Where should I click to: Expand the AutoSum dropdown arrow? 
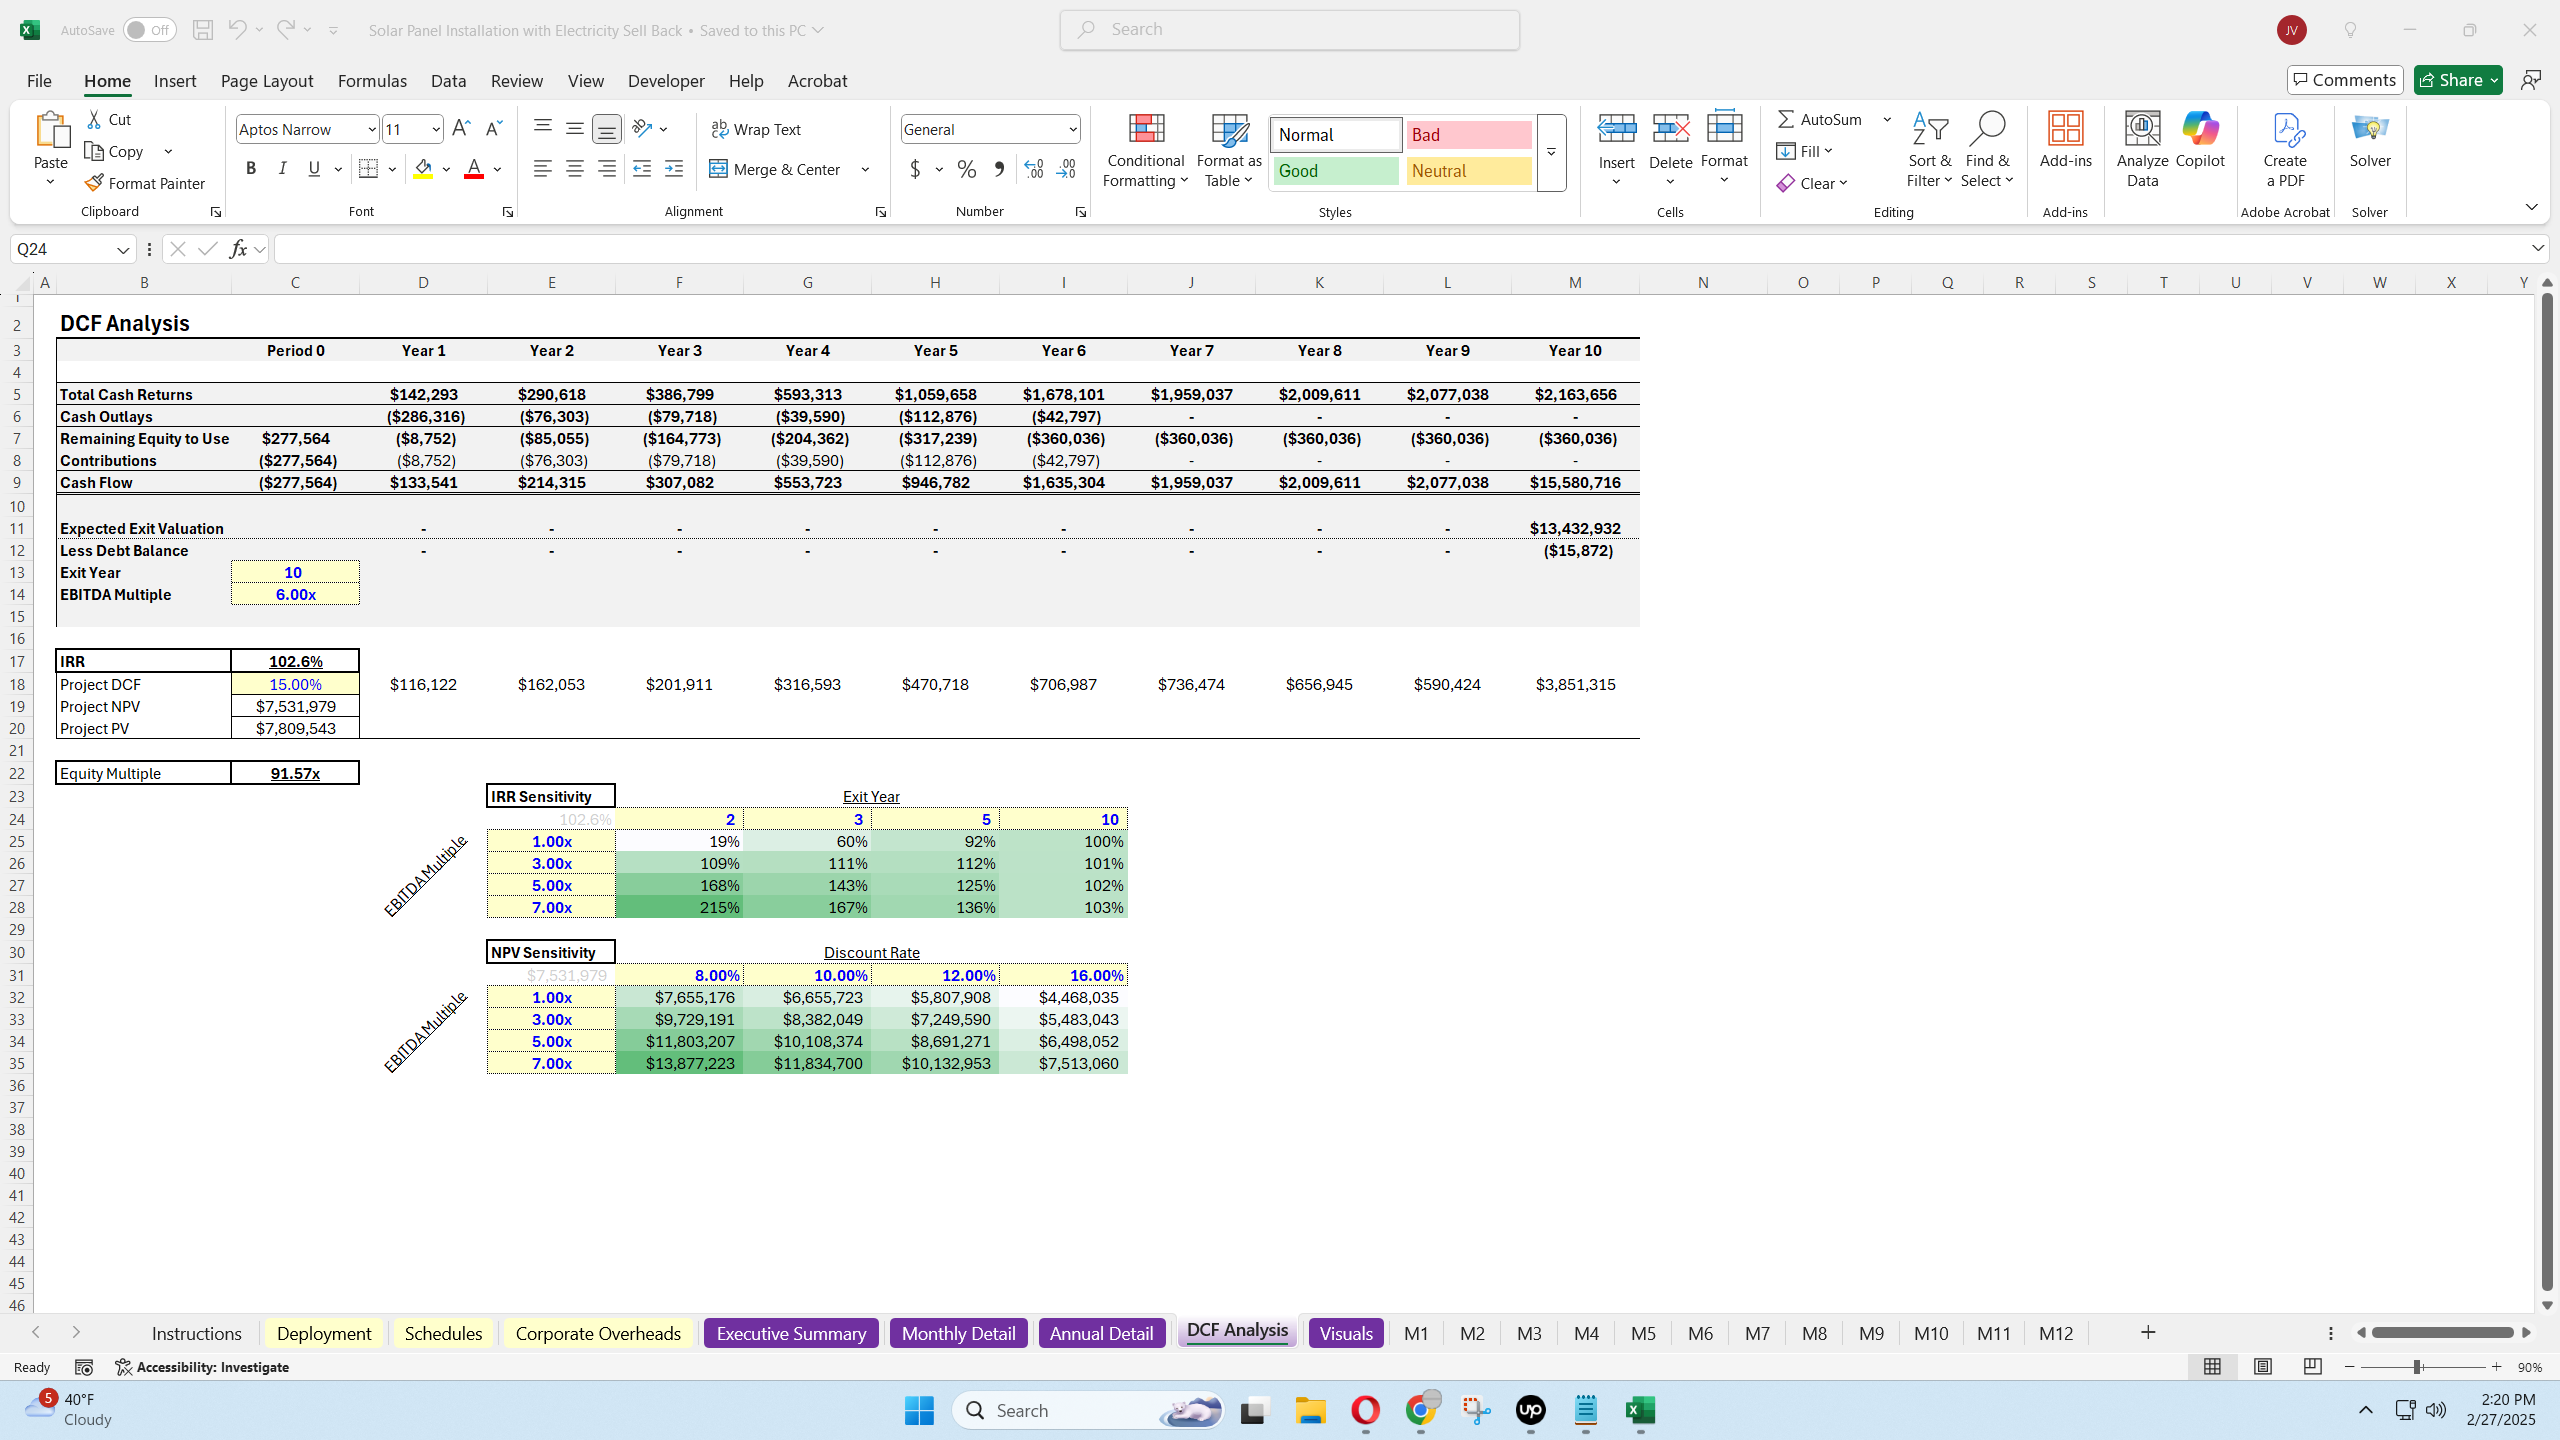1887,119
